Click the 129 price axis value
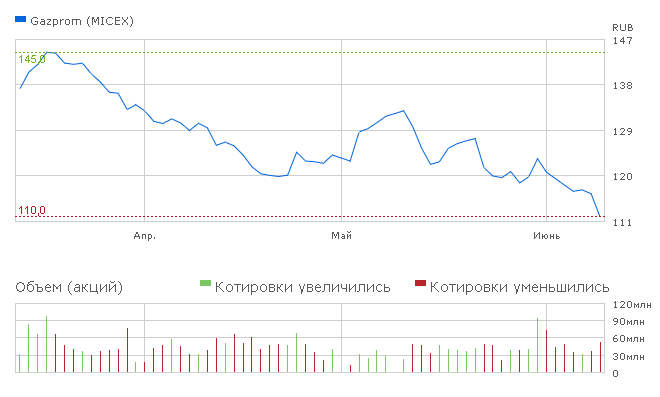The image size is (660, 397). 623,132
